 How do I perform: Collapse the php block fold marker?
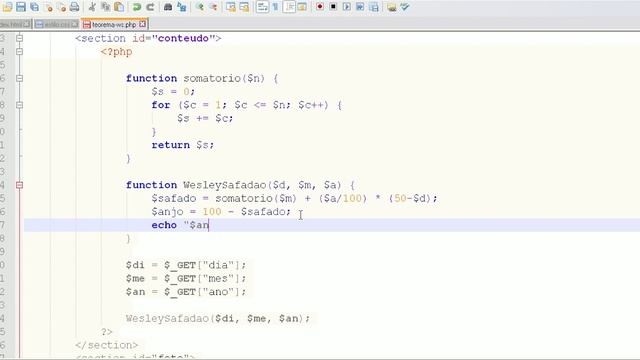(19, 52)
